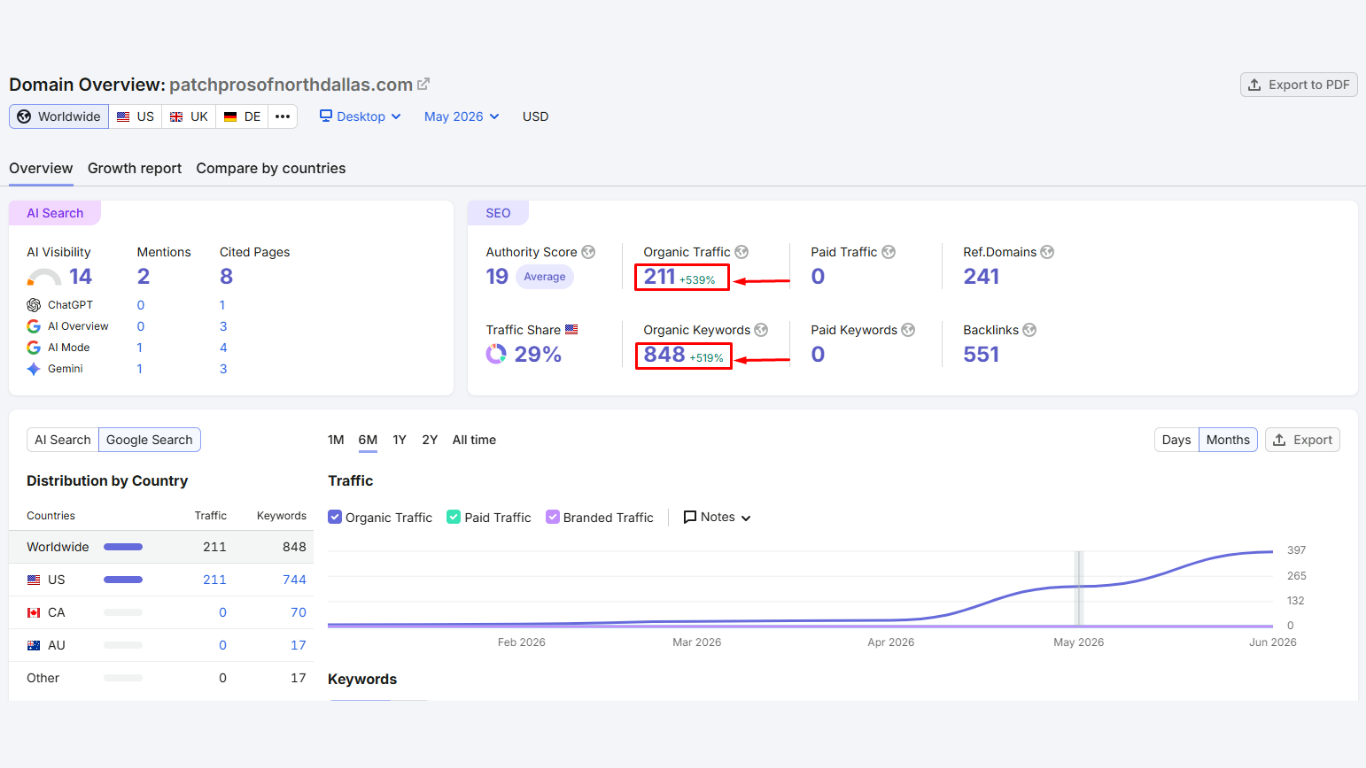Select the 2Y time range

click(430, 440)
